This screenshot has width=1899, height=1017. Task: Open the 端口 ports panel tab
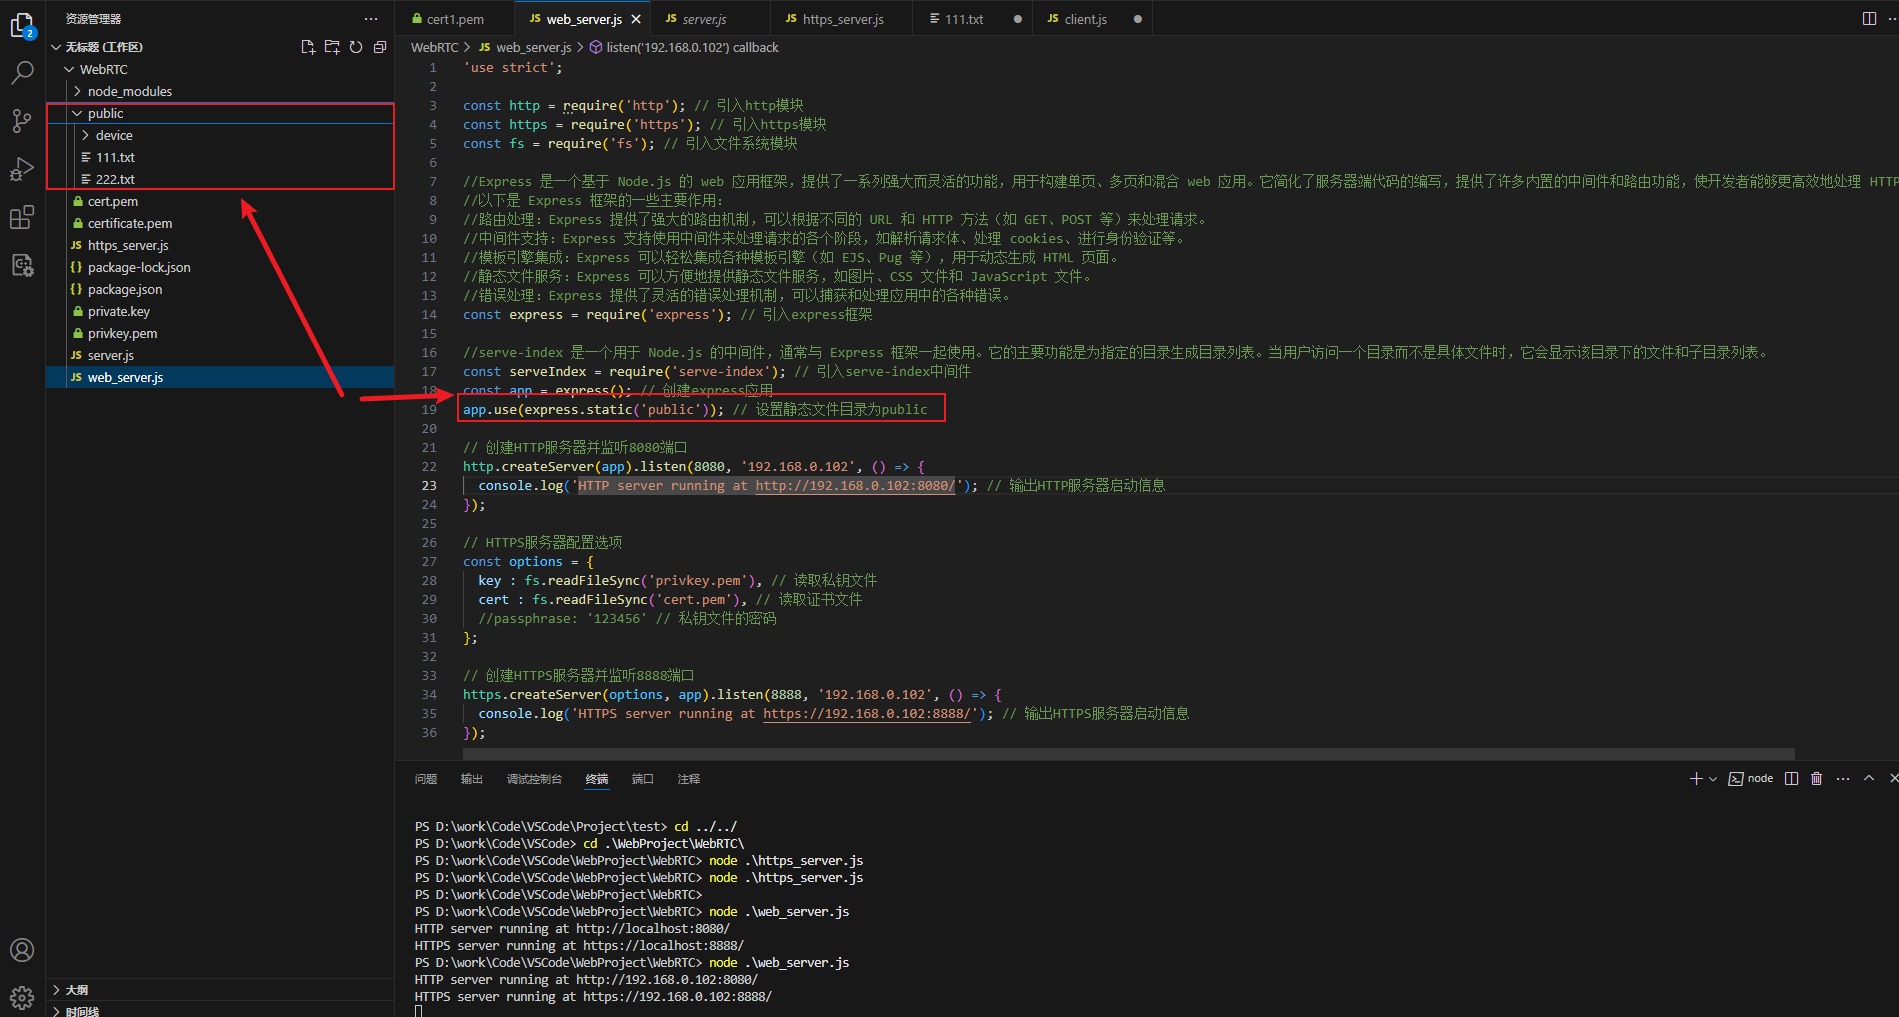coord(643,779)
